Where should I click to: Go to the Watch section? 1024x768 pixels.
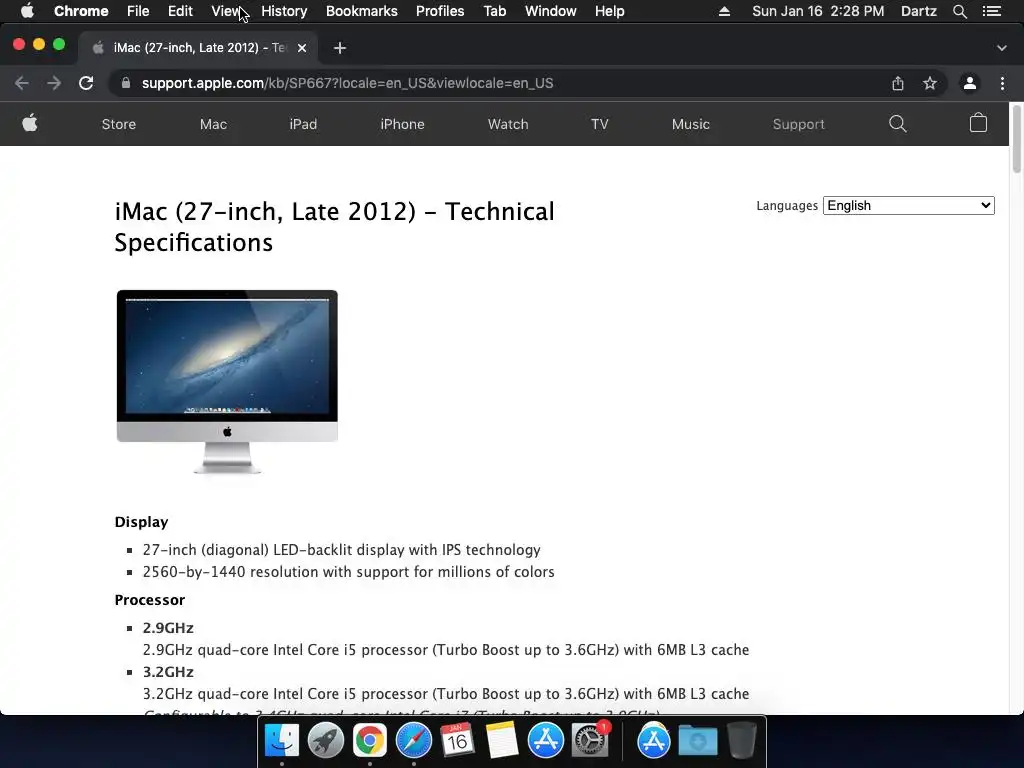click(508, 124)
